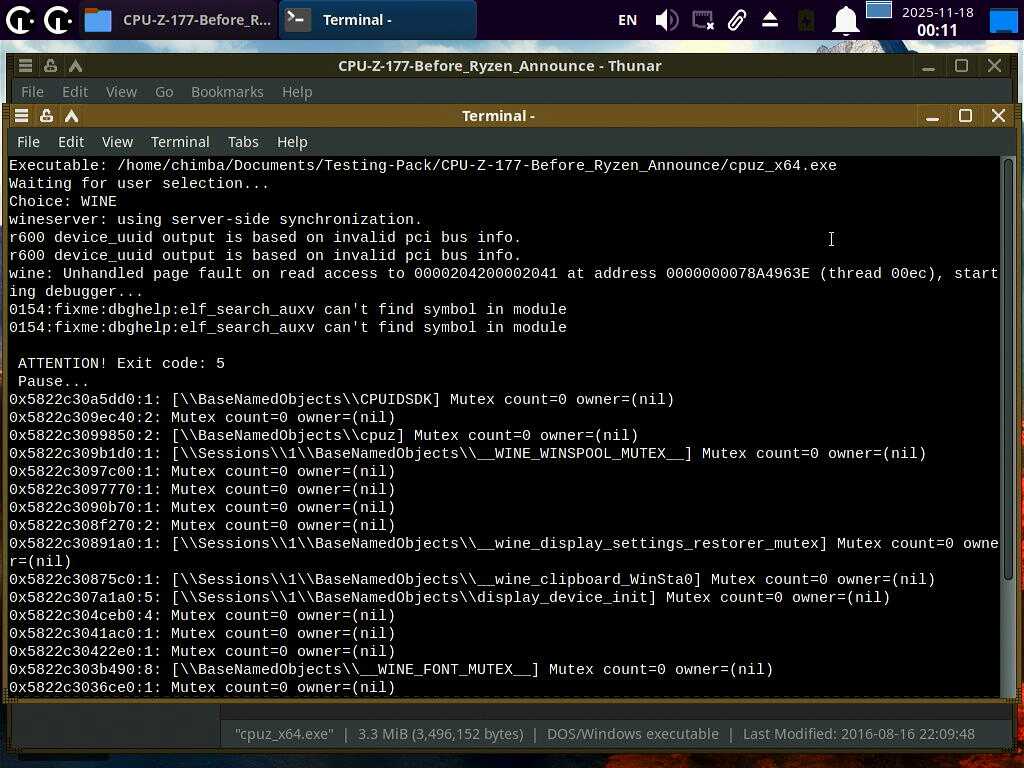Toggle Thunar window stick pin icon
1024x768 pixels.
50,65
